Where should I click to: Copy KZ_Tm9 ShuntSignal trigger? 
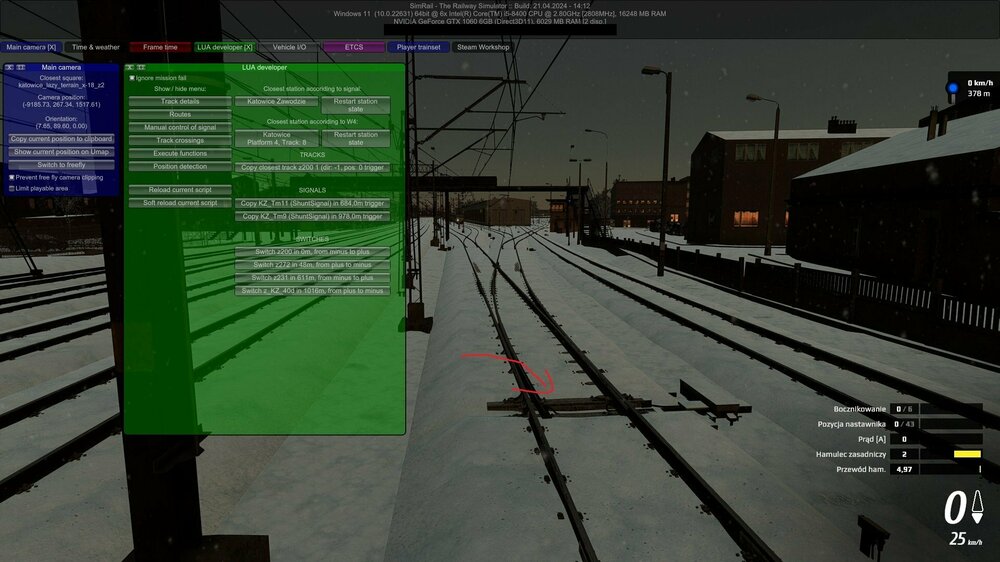point(312,216)
